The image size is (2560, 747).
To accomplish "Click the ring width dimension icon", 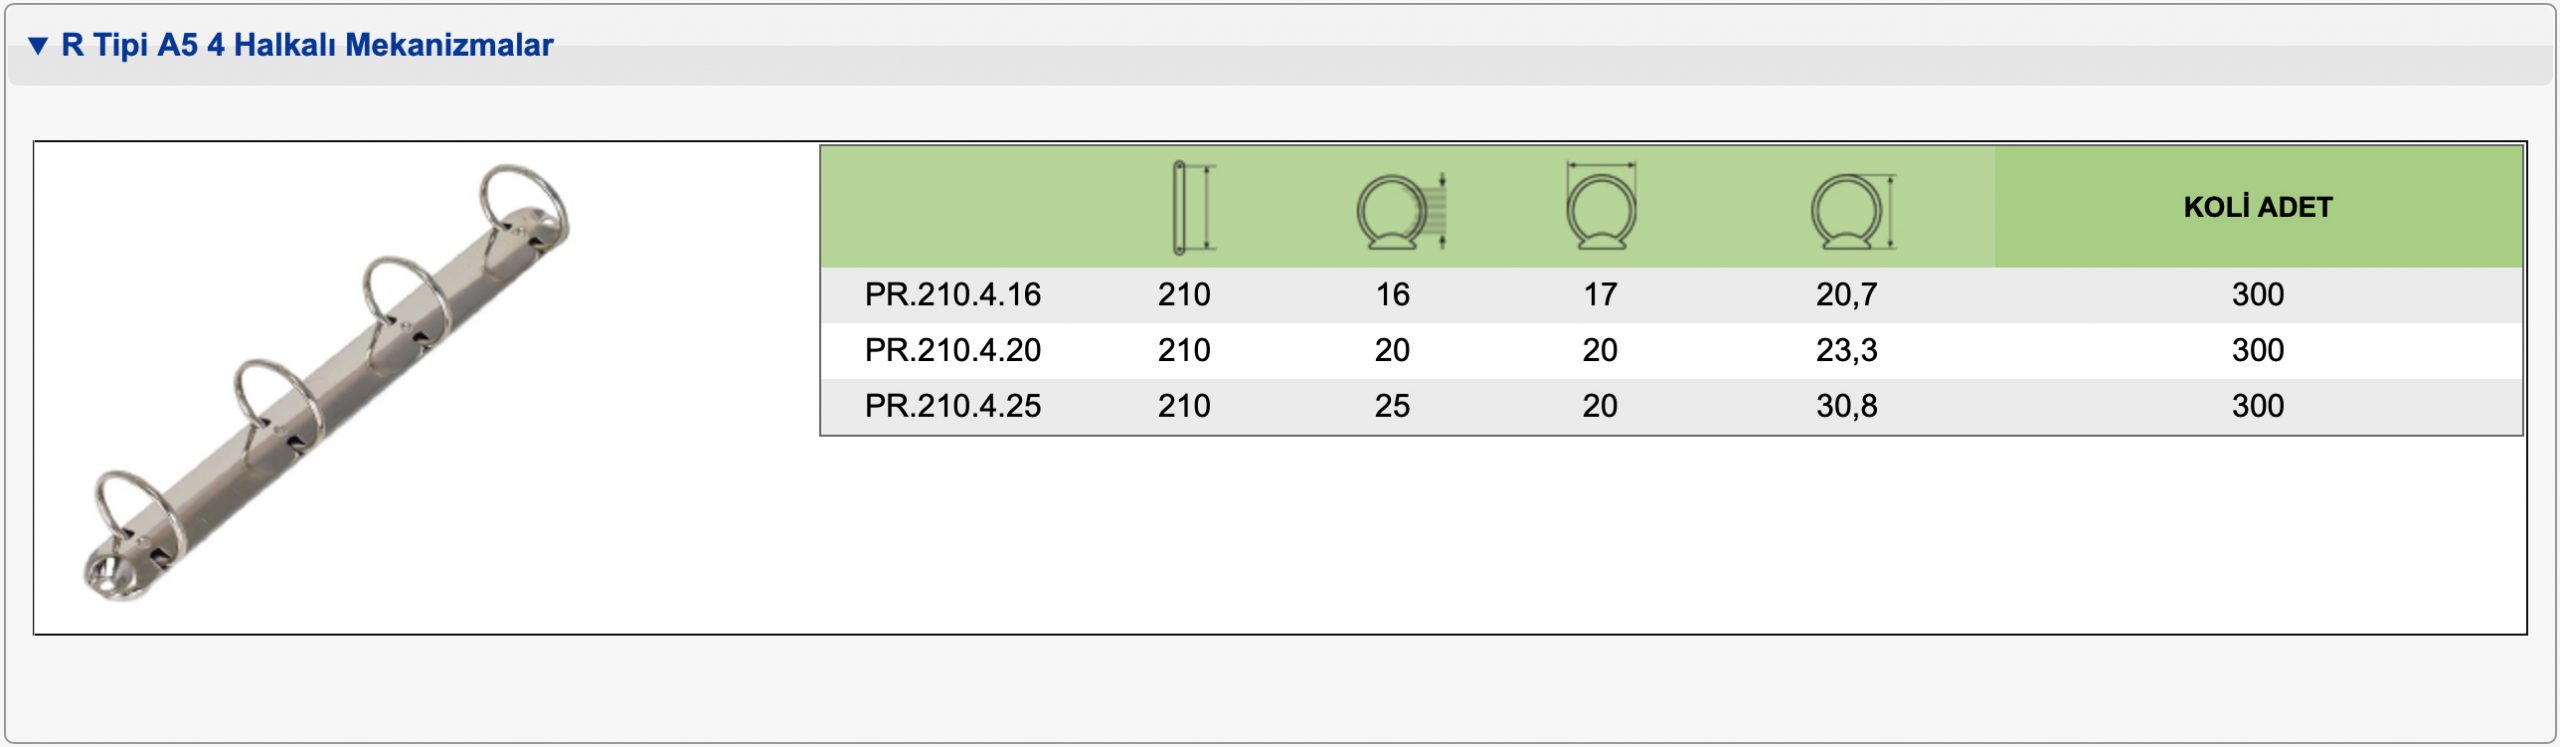I will click(x=1601, y=205).
